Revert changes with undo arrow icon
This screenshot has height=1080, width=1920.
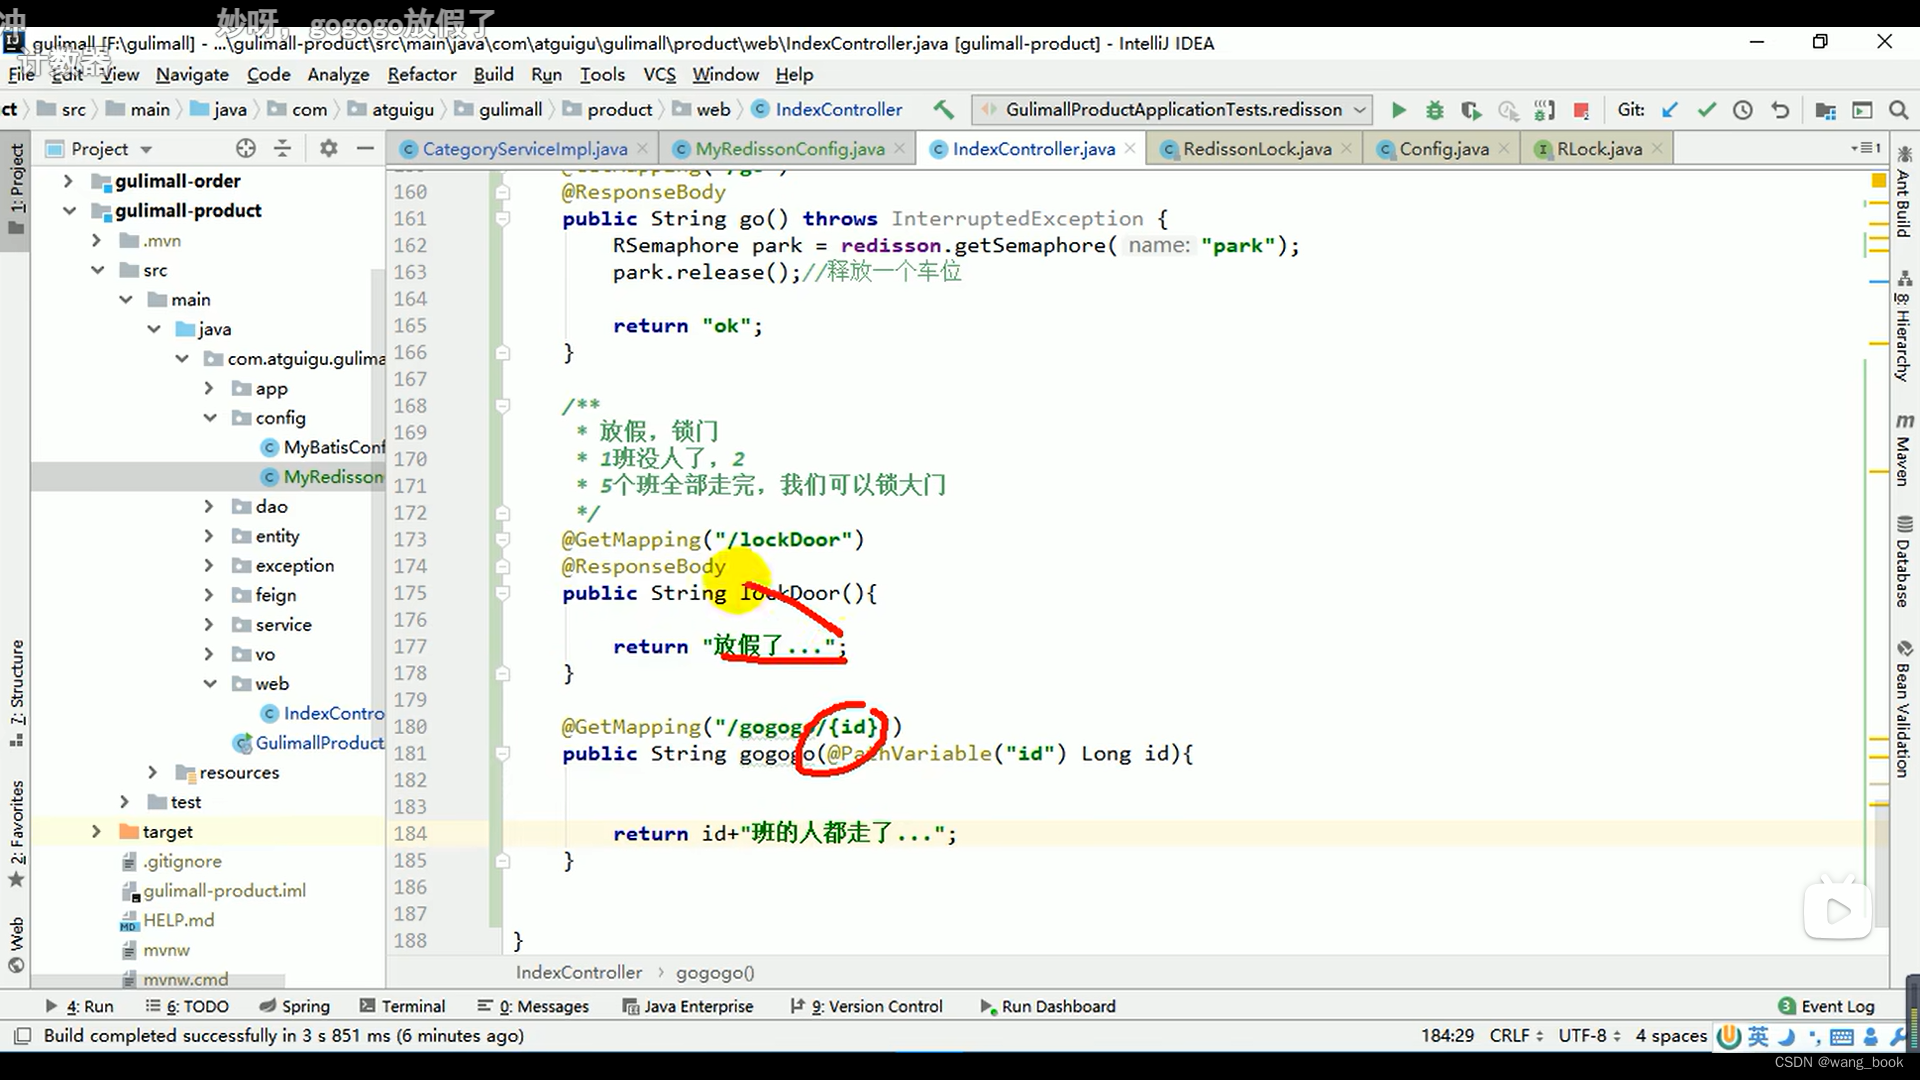click(x=1780, y=110)
